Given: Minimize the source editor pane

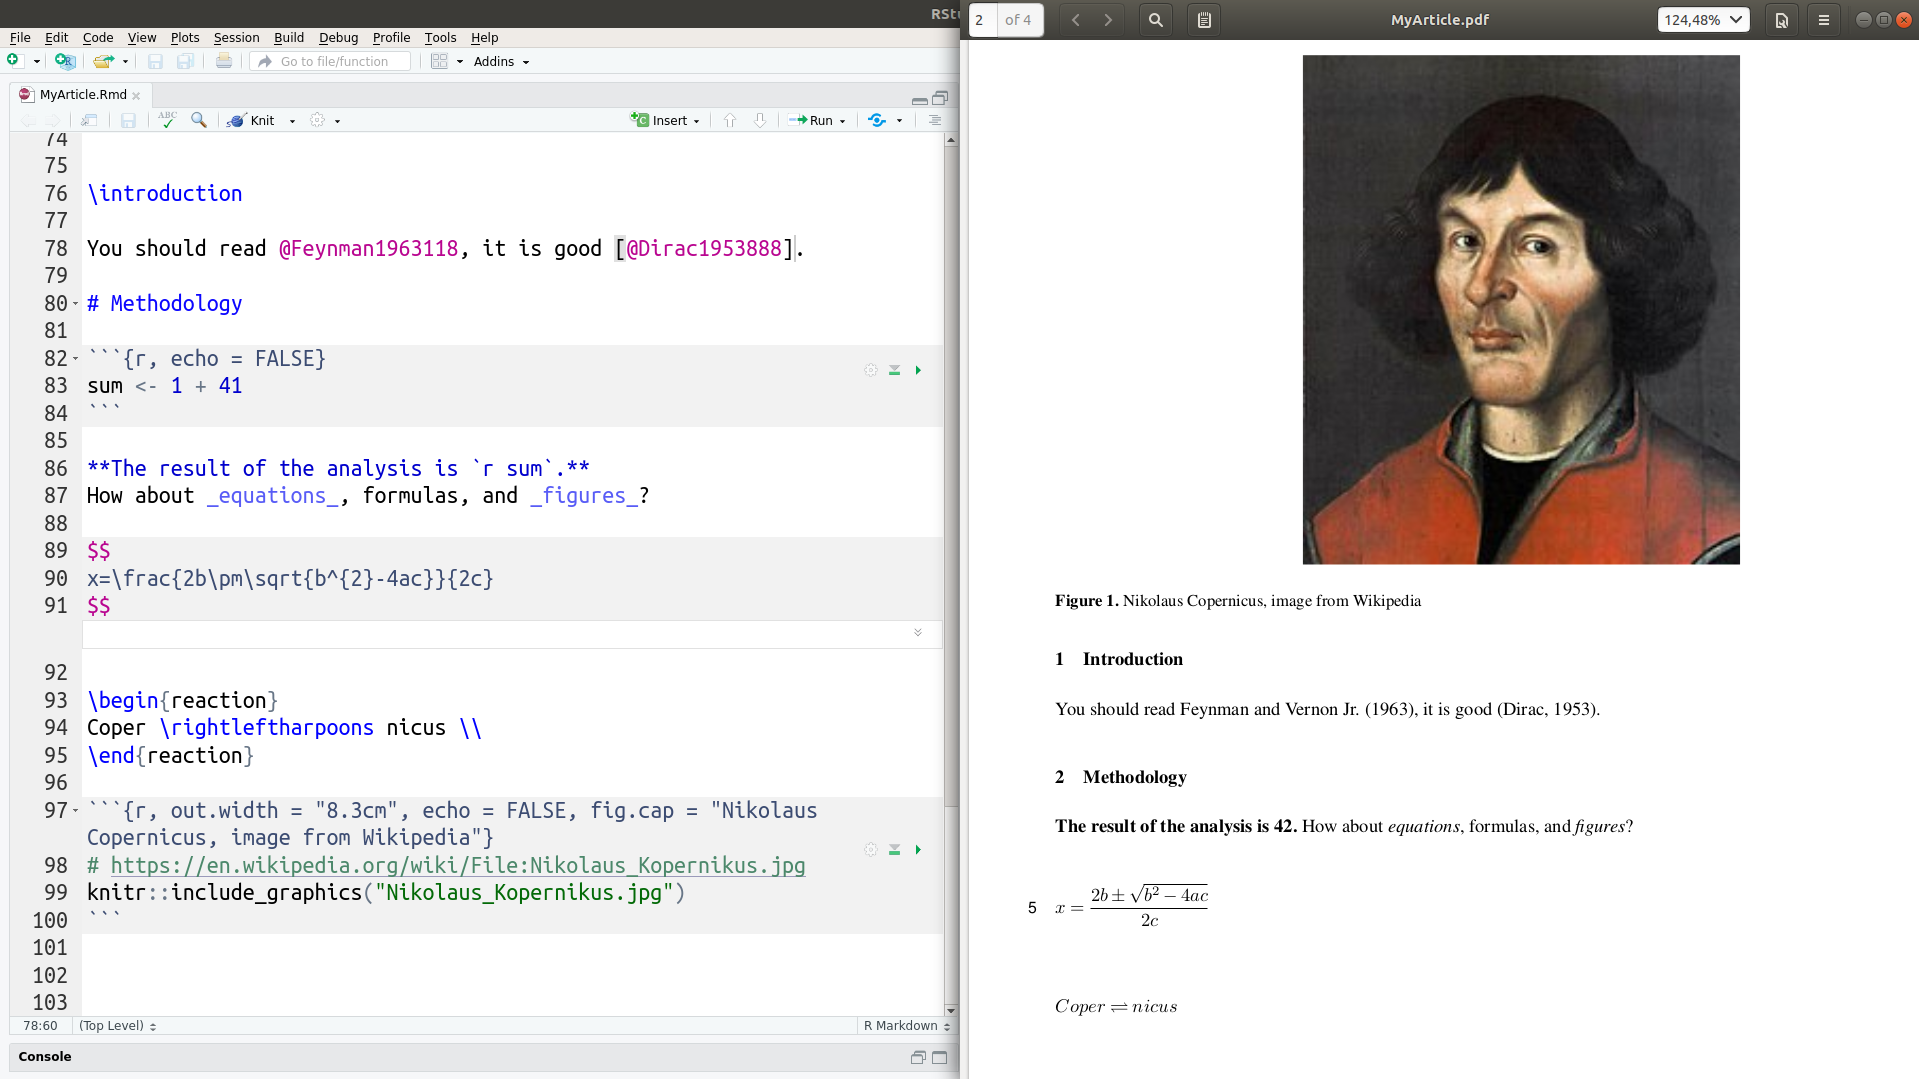Looking at the screenshot, I should pyautogui.click(x=919, y=99).
